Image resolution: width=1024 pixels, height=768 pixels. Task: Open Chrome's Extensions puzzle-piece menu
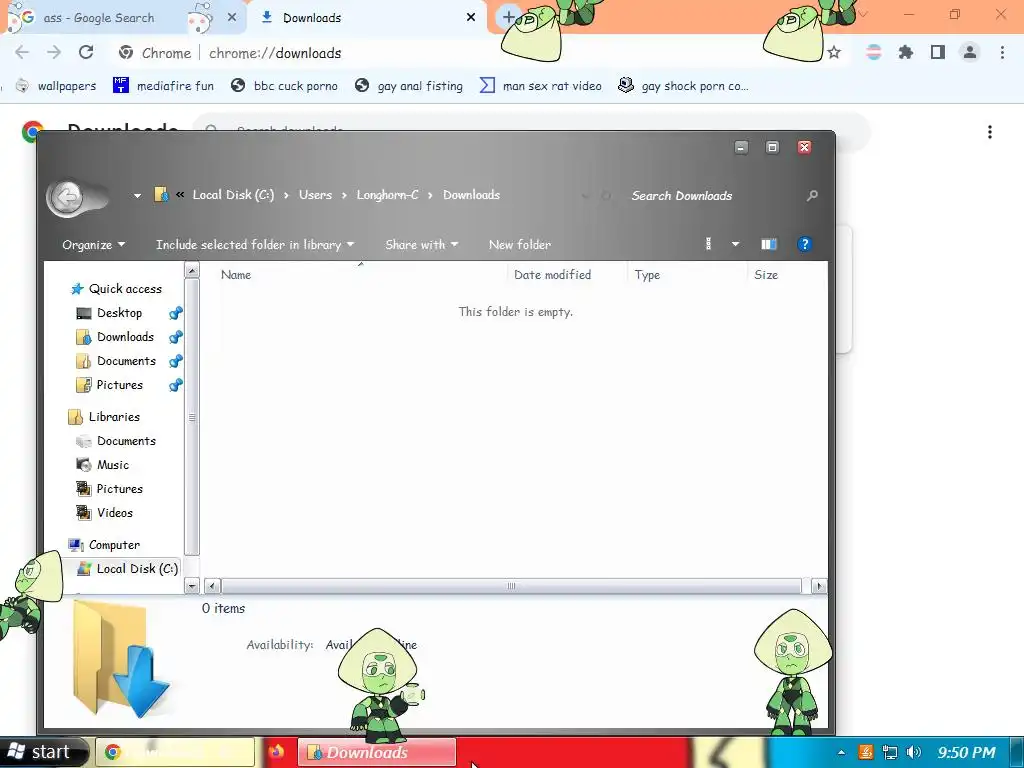(x=906, y=52)
